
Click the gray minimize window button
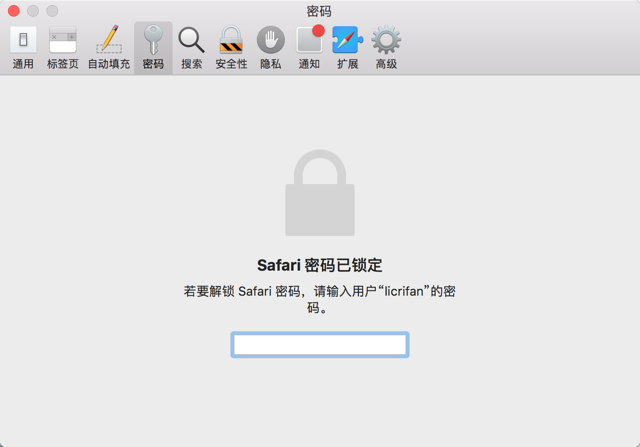(x=33, y=11)
